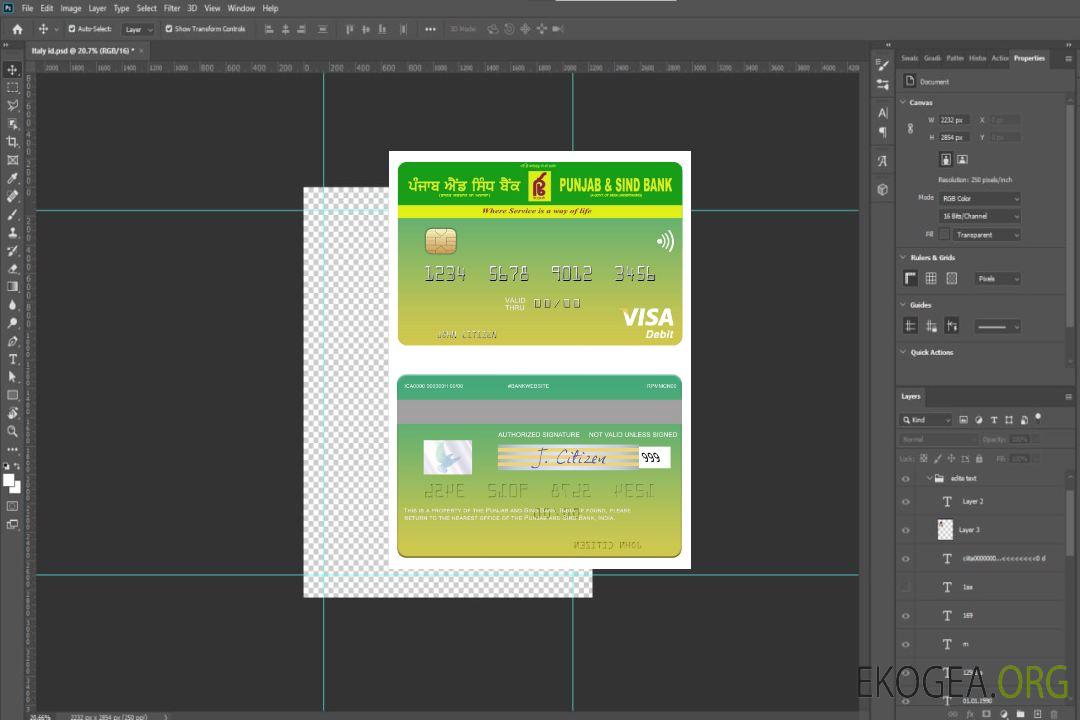The height and width of the screenshot is (720, 1080).
Task: Edit the canvas width field
Action: click(x=955, y=120)
